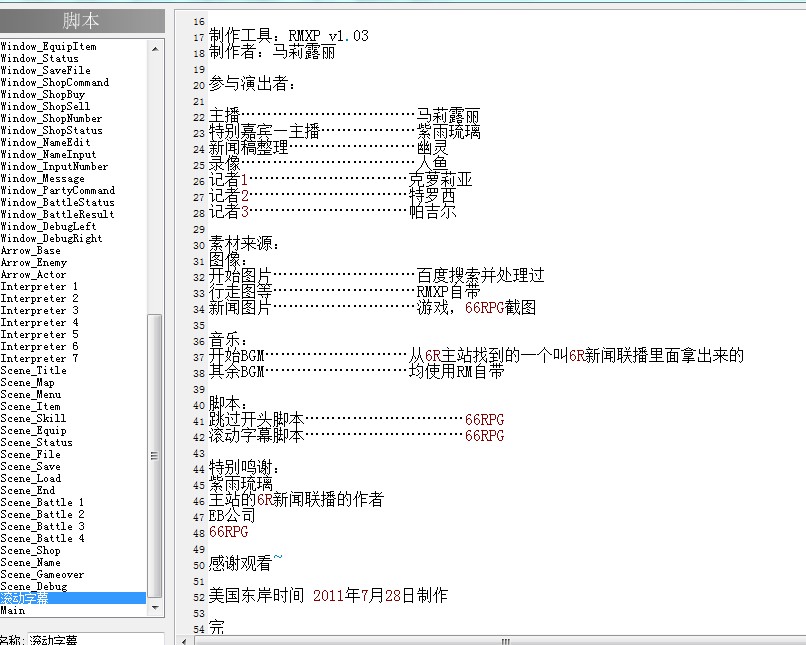Screen dimensions: 806x645
Task: Click the script name field containing 滚动字幕
Action: coord(96,639)
